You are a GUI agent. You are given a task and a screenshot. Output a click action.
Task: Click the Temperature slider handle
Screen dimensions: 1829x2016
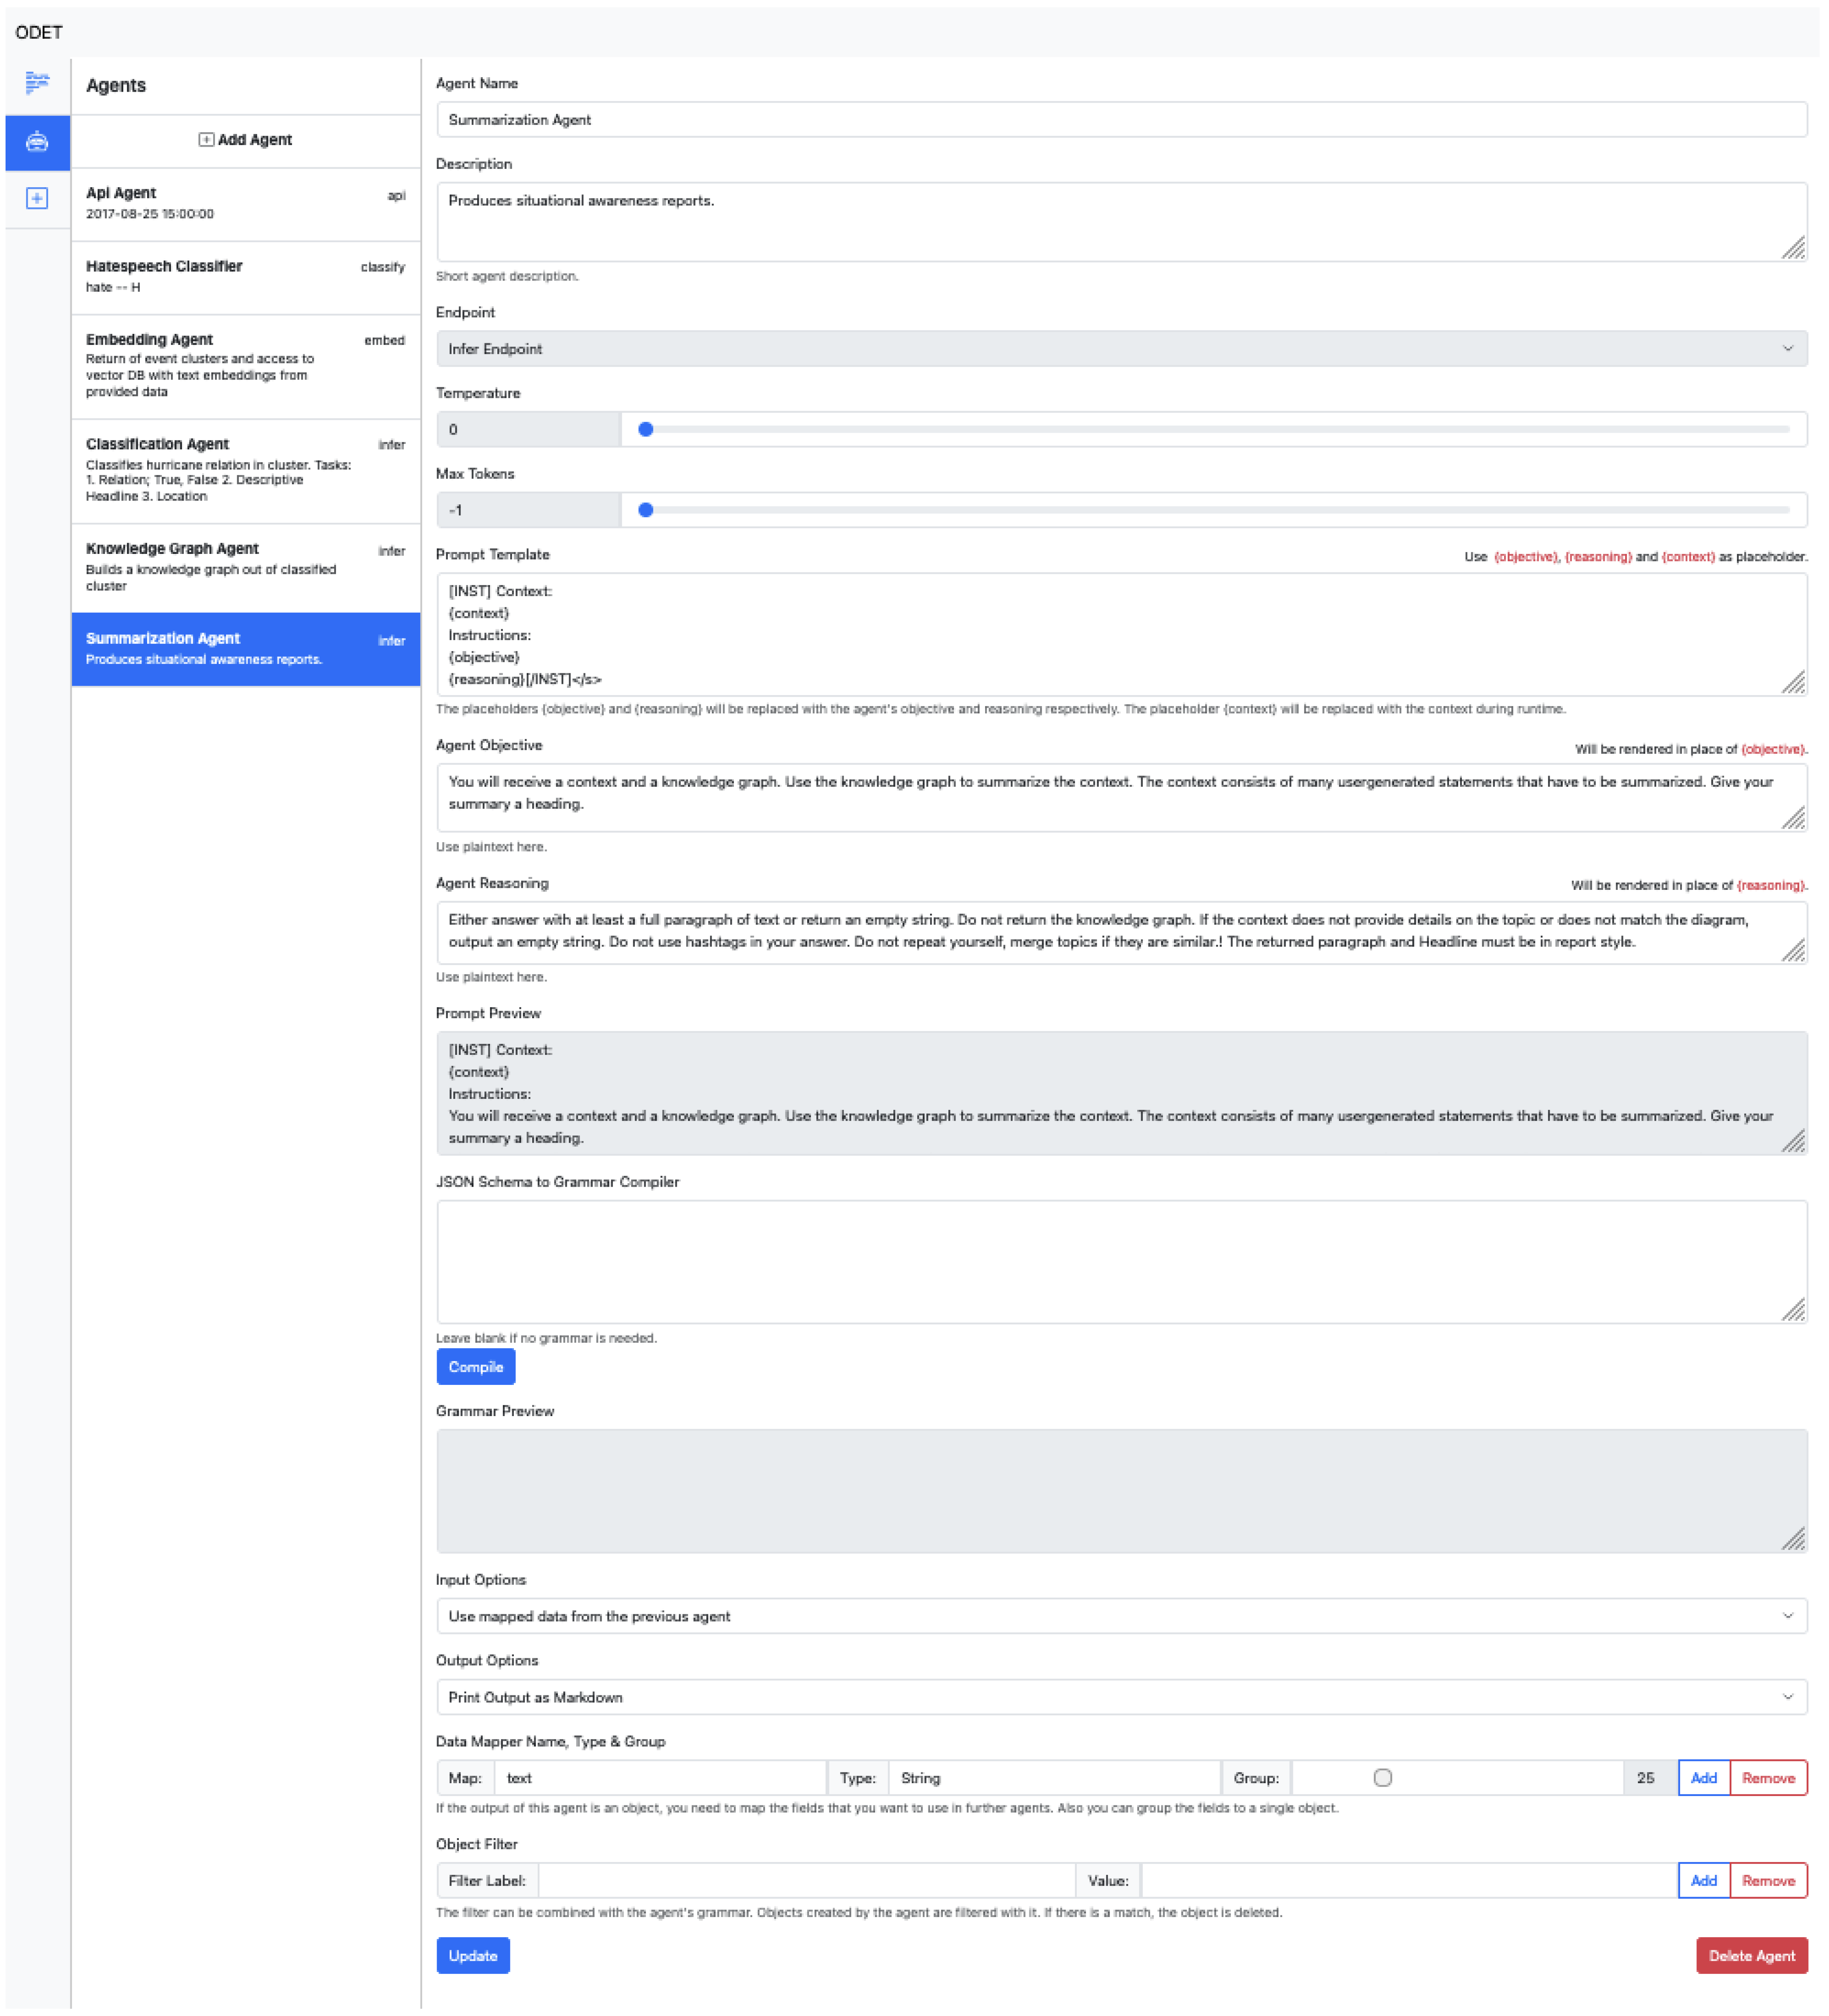point(646,430)
